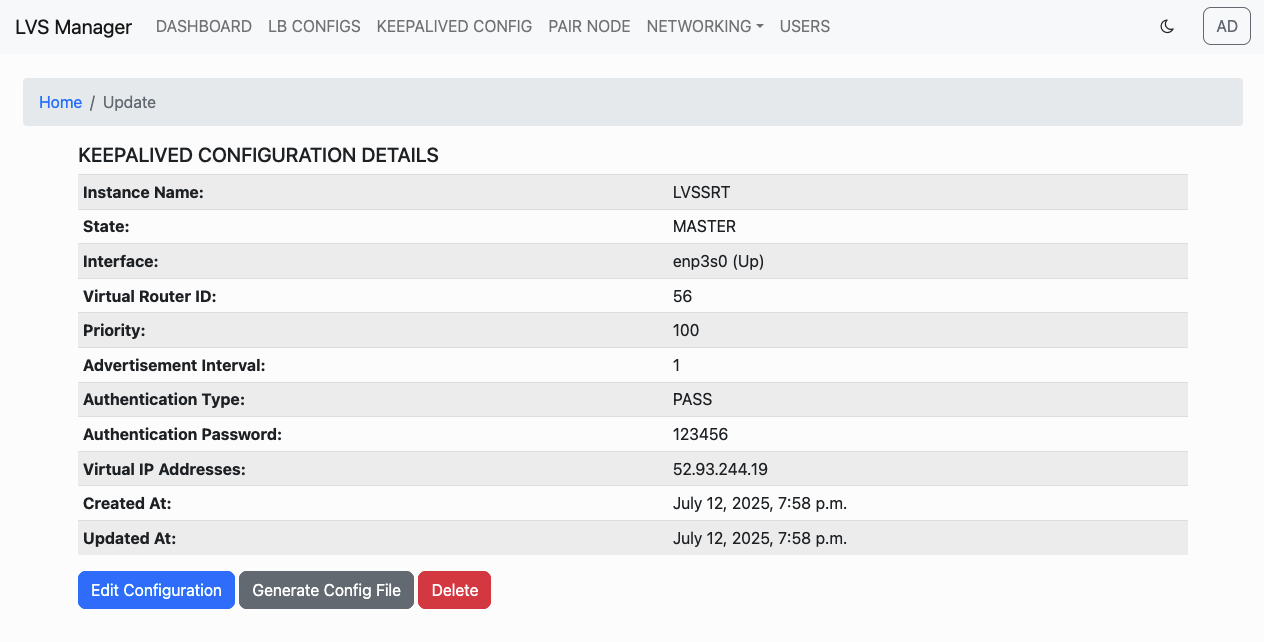1264x642 pixels.
Task: Select priority value 100
Action: (686, 330)
